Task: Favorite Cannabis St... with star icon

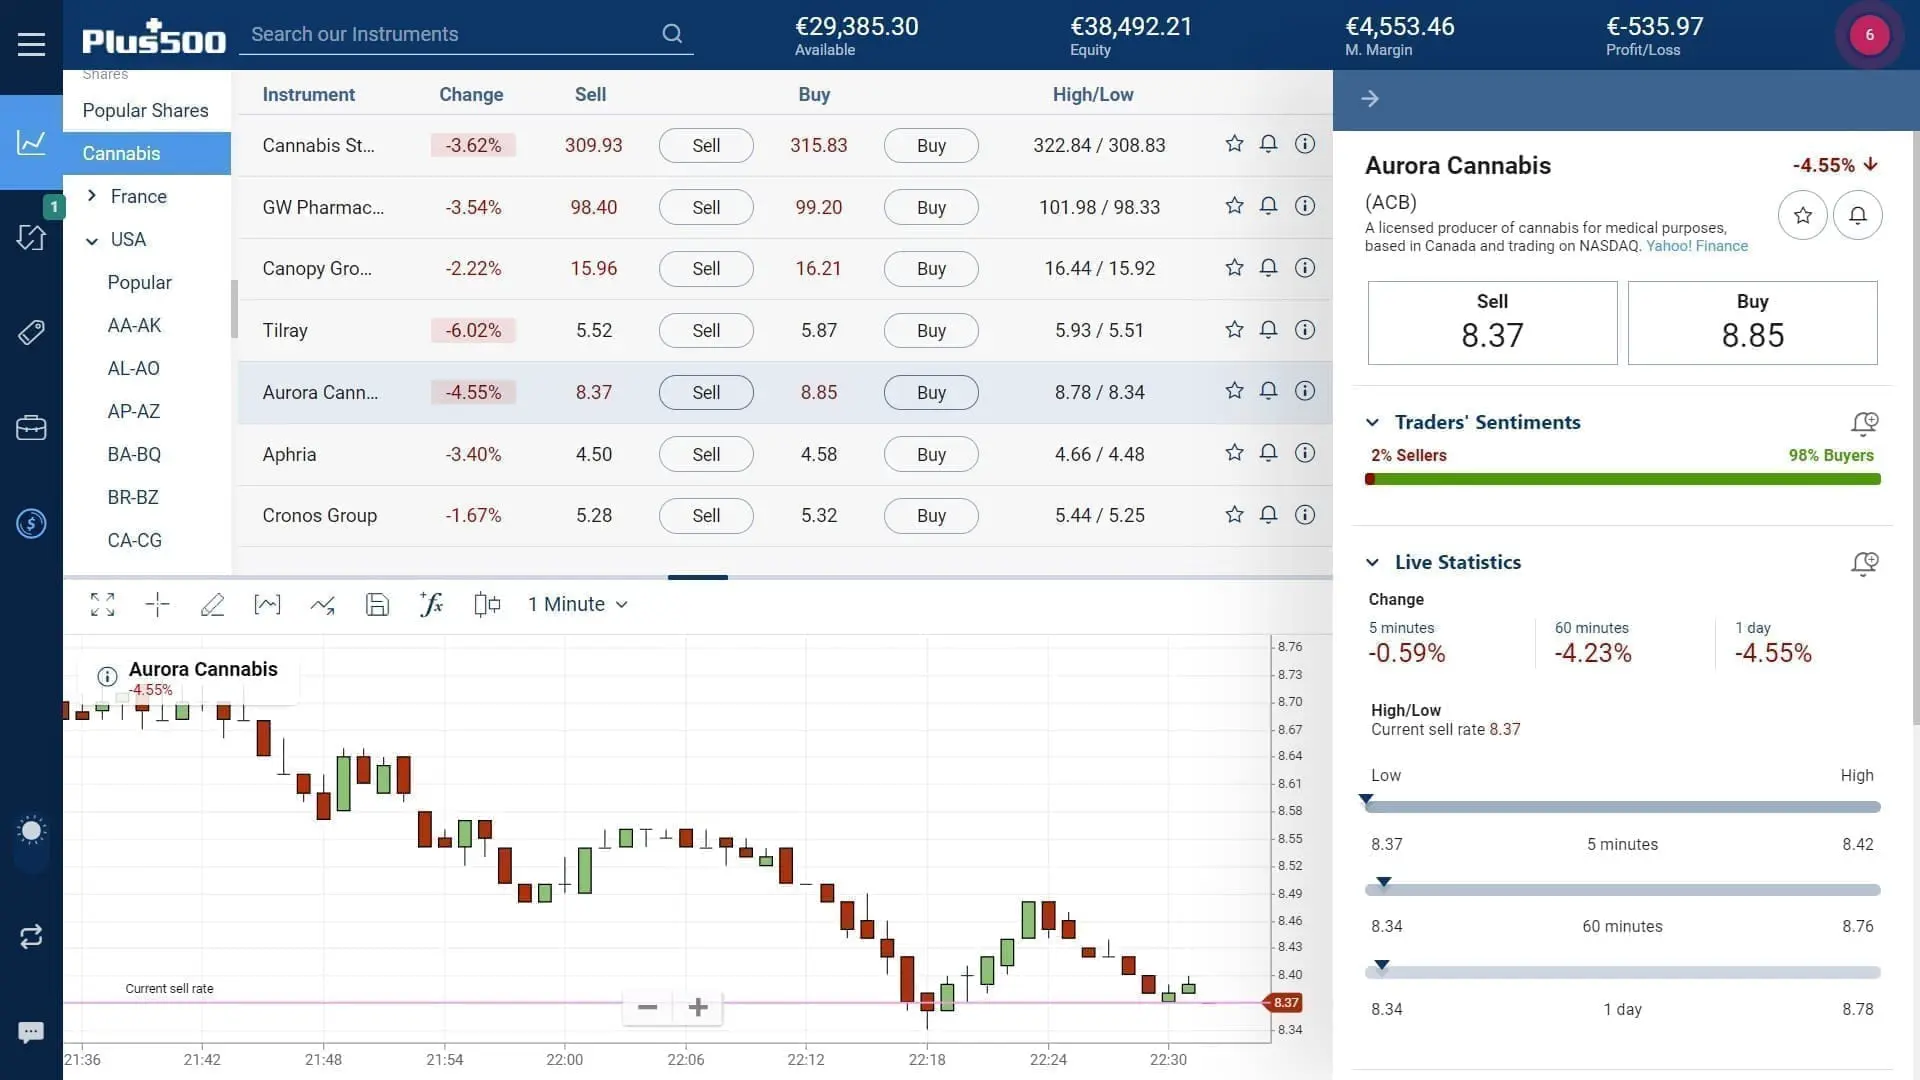Action: click(x=1234, y=144)
